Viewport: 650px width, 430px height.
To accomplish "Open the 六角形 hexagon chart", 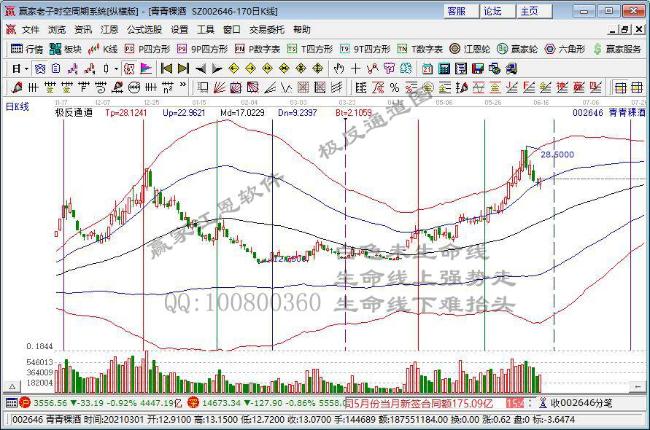I will [x=565, y=49].
